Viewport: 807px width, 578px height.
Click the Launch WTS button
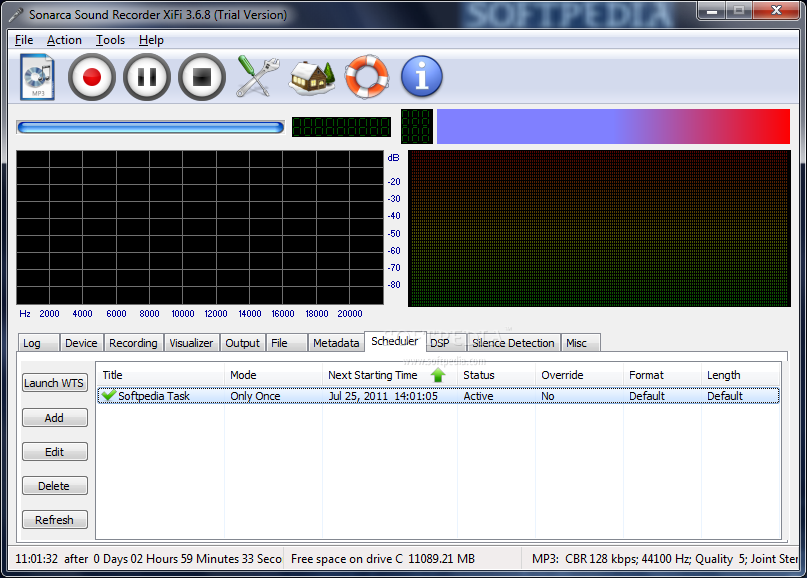tap(55, 383)
